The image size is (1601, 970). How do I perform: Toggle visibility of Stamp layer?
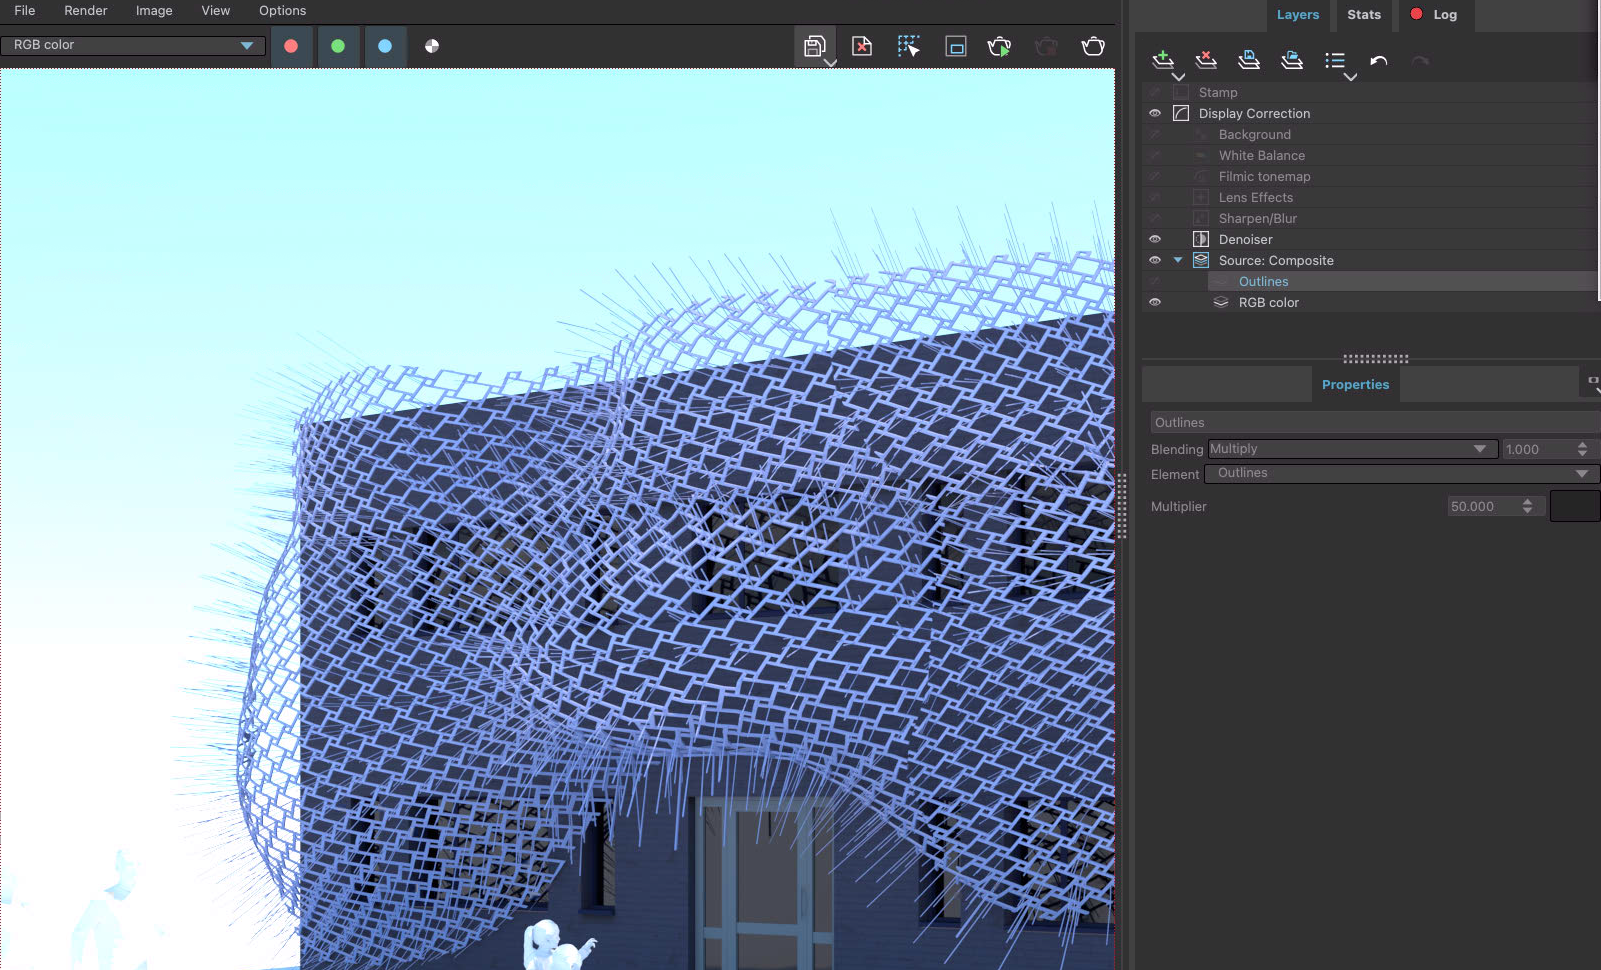(x=1155, y=92)
